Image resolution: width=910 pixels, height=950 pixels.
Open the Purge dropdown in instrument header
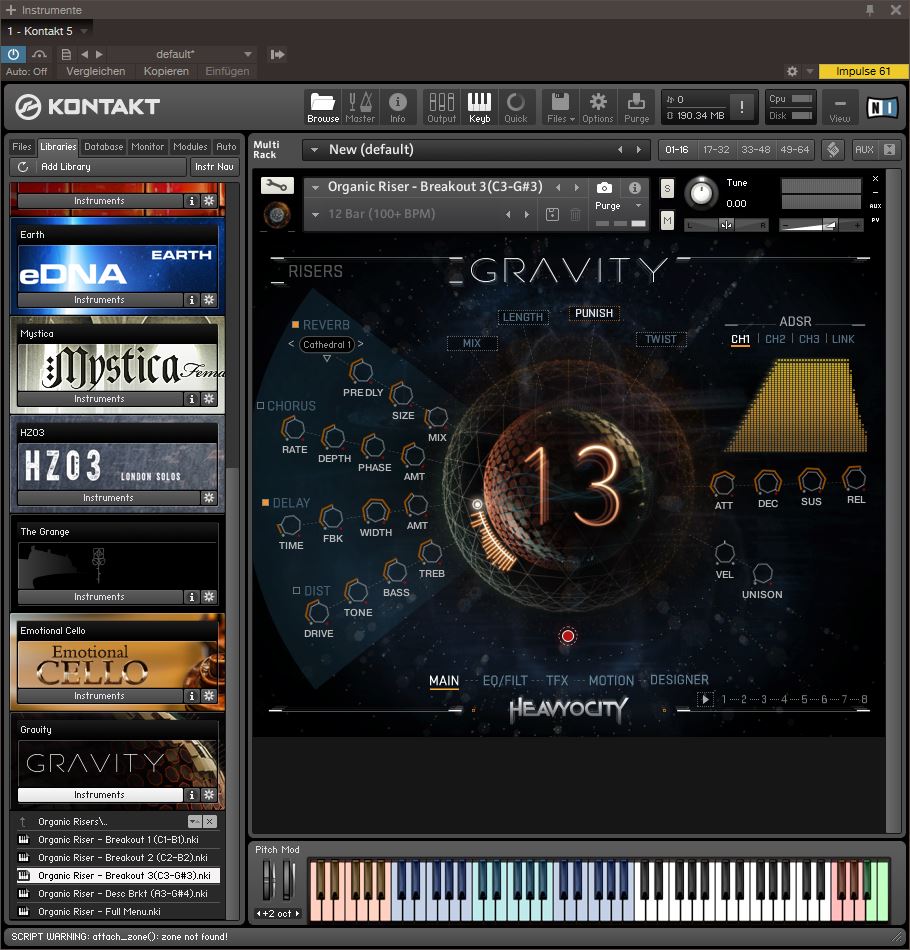(638, 206)
